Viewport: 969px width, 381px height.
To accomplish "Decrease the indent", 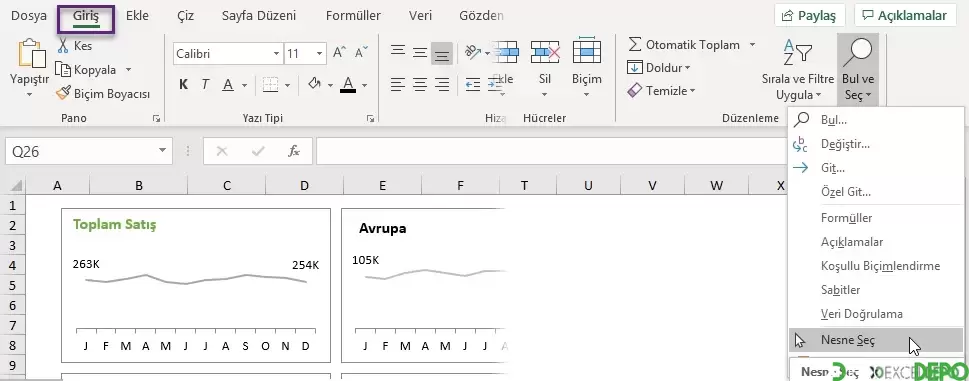I will (473, 85).
